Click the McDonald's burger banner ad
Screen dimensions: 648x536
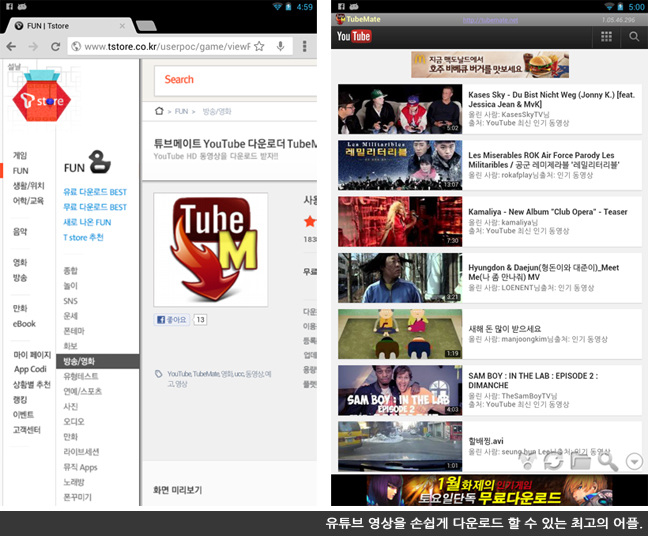[490, 65]
